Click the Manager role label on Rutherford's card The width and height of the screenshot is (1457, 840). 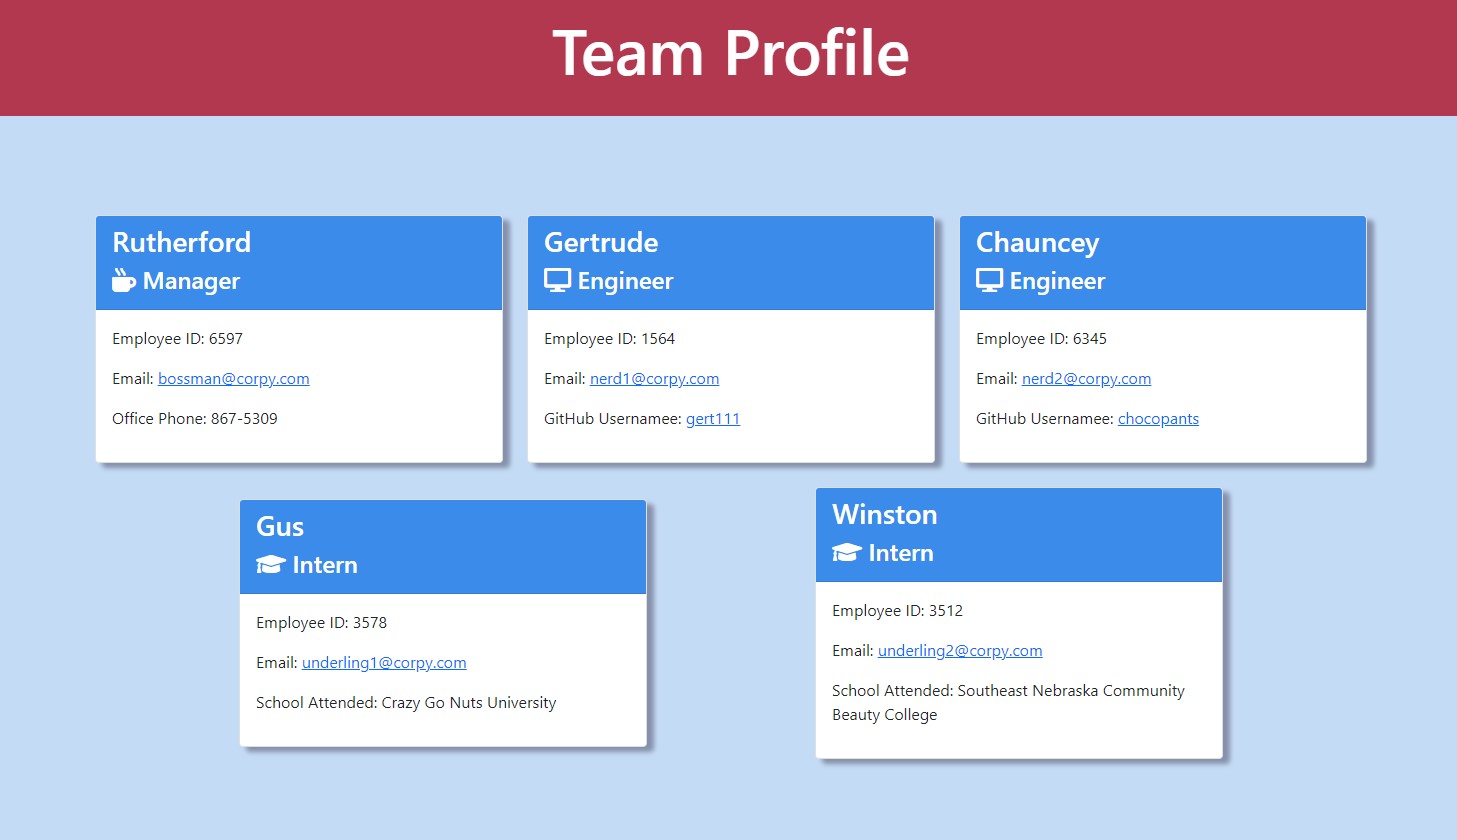(189, 281)
